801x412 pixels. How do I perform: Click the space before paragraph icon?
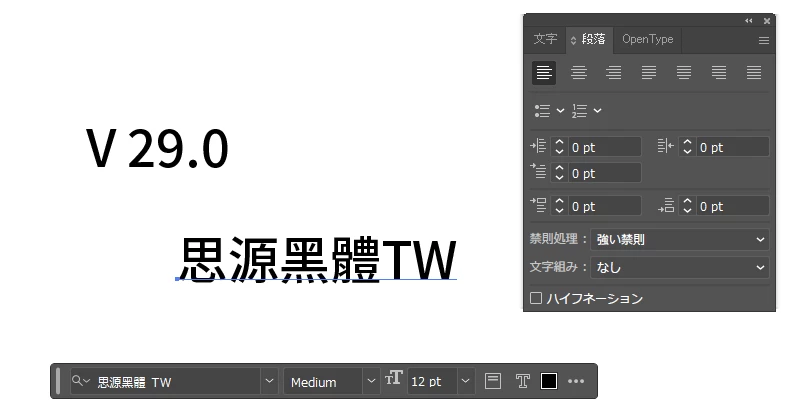538,205
